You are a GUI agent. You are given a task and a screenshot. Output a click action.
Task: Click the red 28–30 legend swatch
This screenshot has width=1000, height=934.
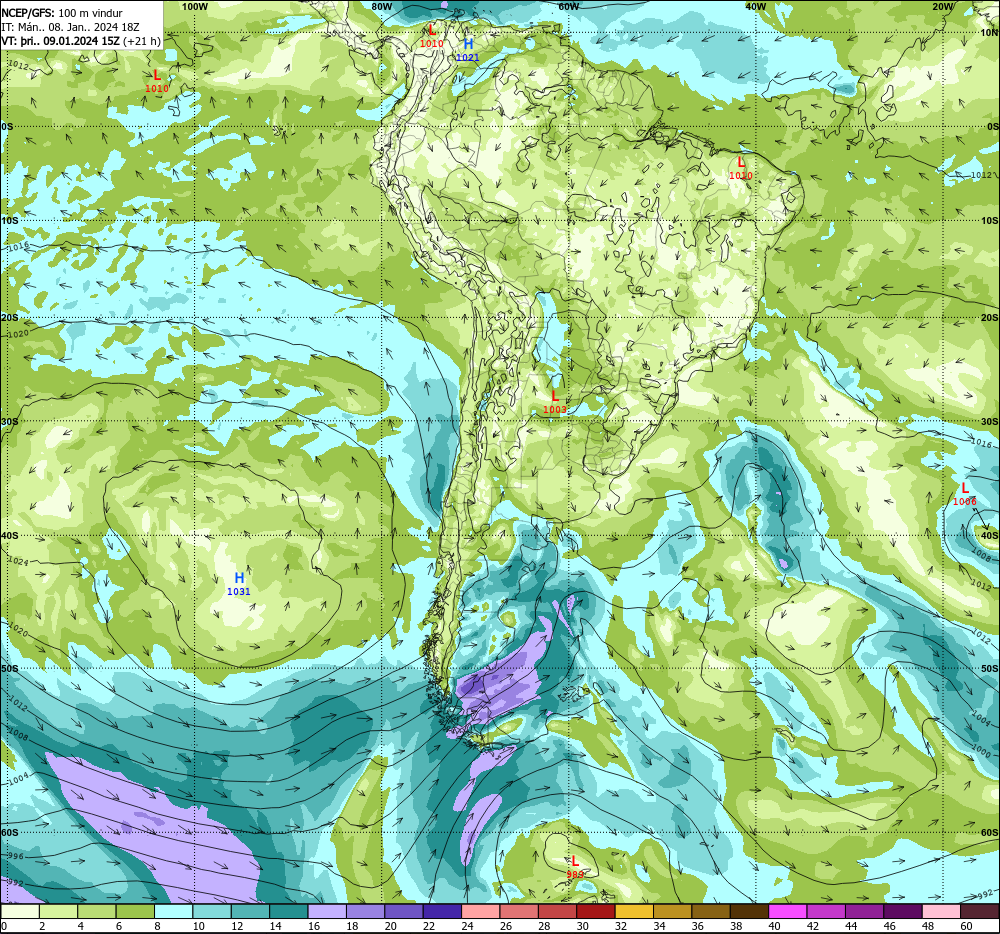point(557,911)
